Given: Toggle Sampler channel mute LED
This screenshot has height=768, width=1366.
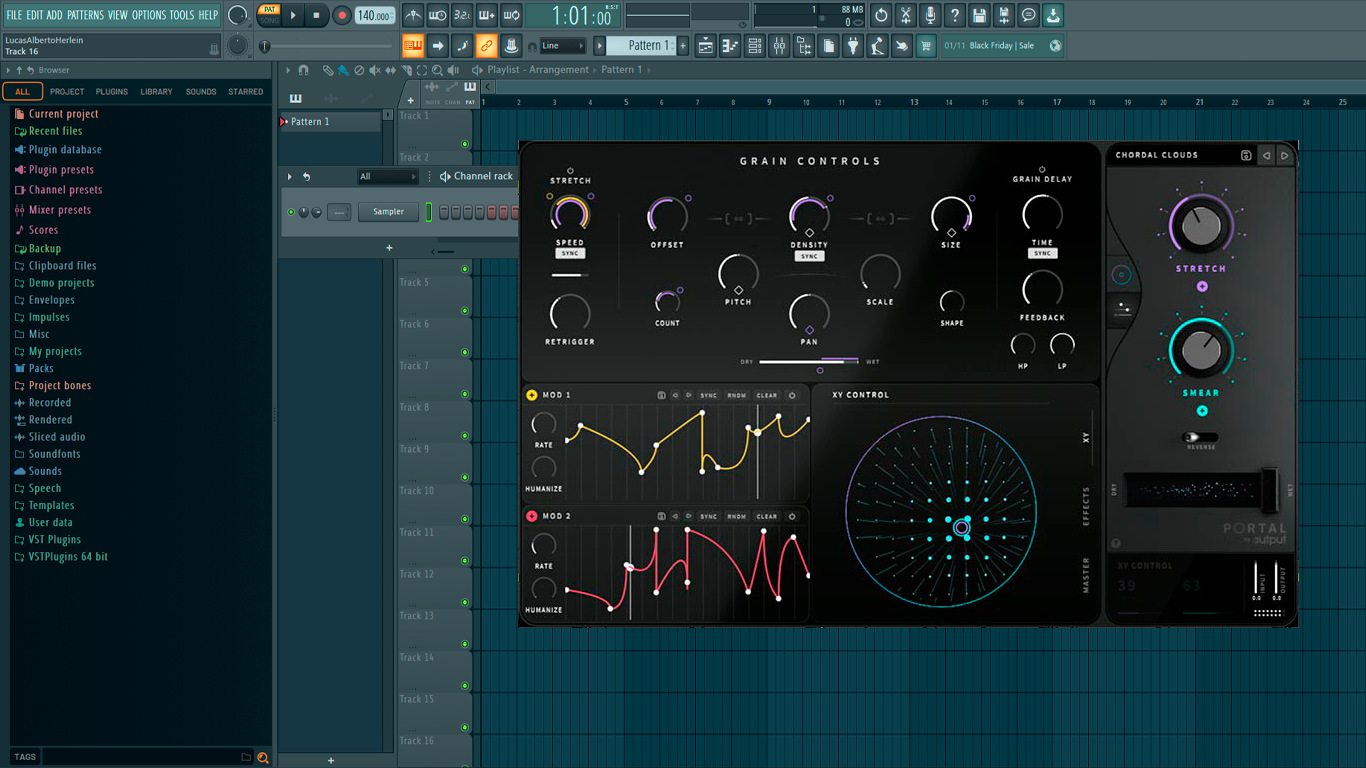Looking at the screenshot, I should 291,212.
